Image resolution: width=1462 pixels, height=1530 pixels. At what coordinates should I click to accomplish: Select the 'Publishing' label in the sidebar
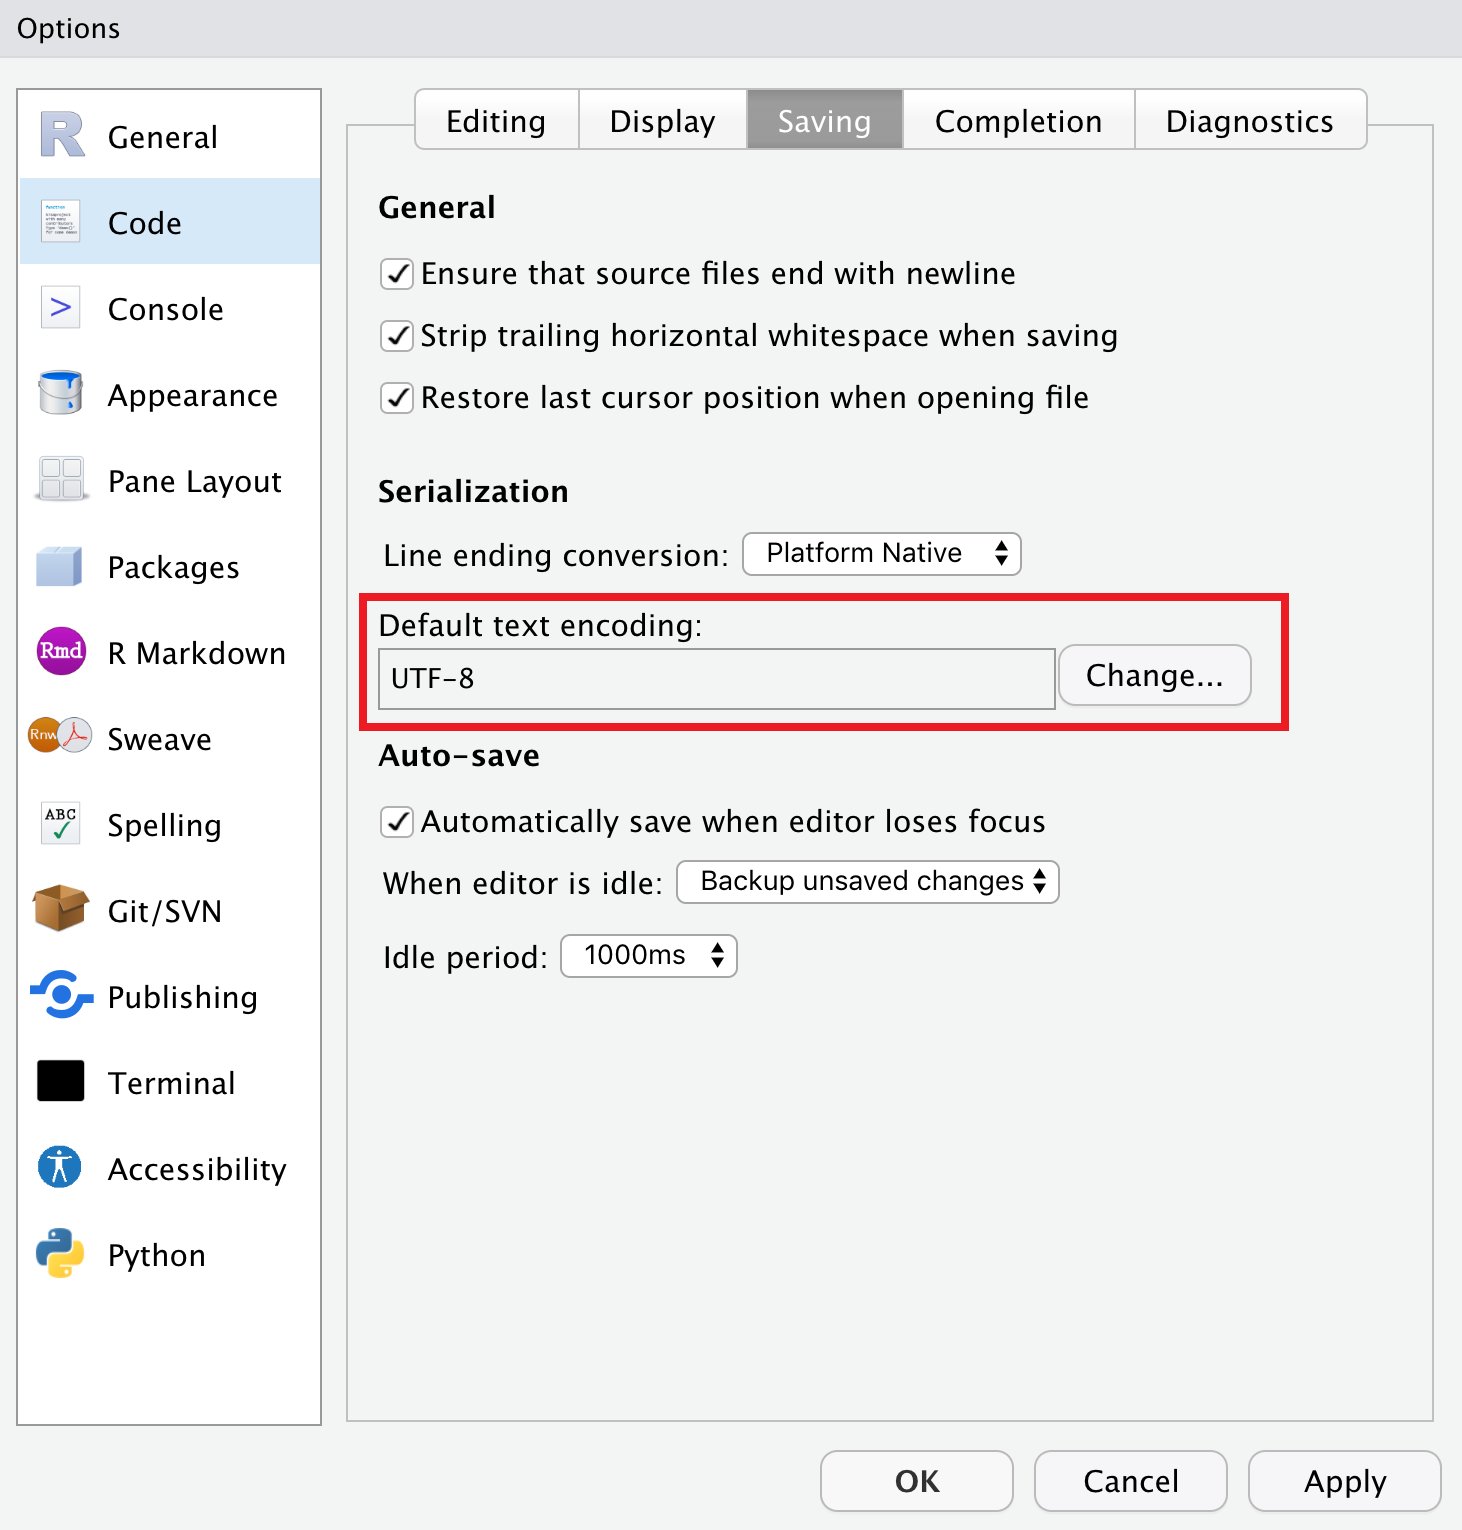tap(183, 998)
